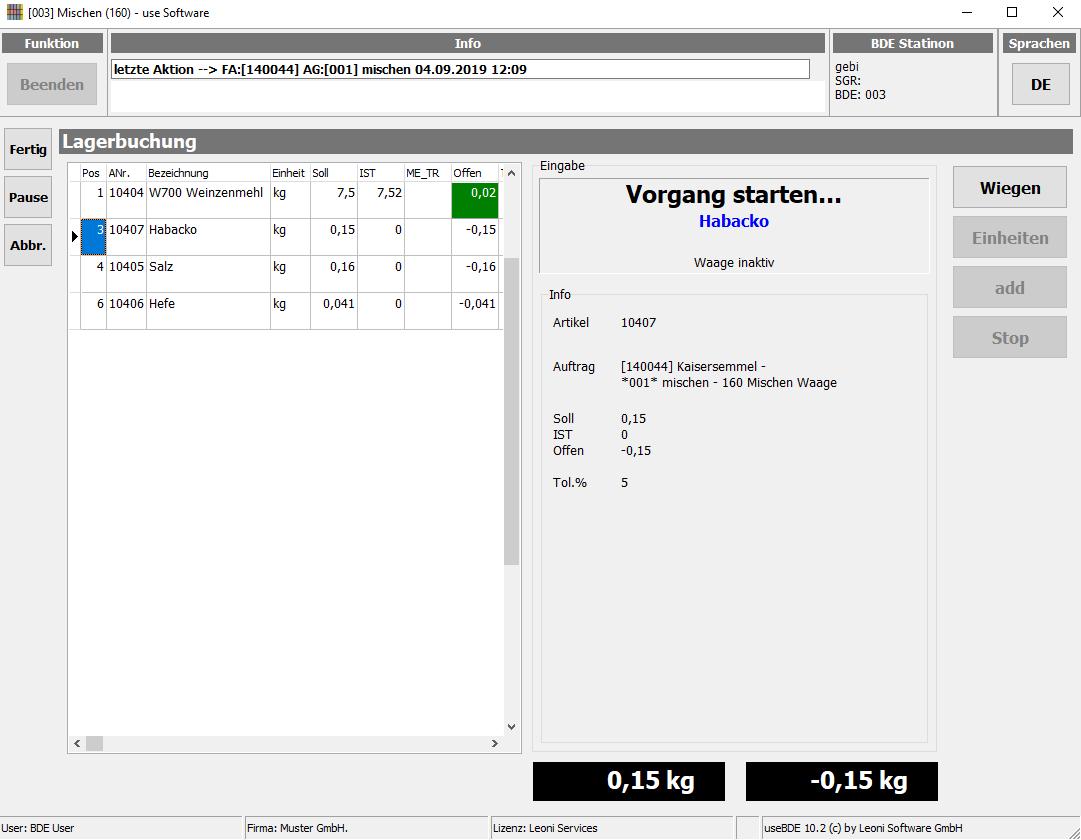This screenshot has height=840, width=1081.
Task: Click the table scroll-up arrow
Action: (x=512, y=173)
